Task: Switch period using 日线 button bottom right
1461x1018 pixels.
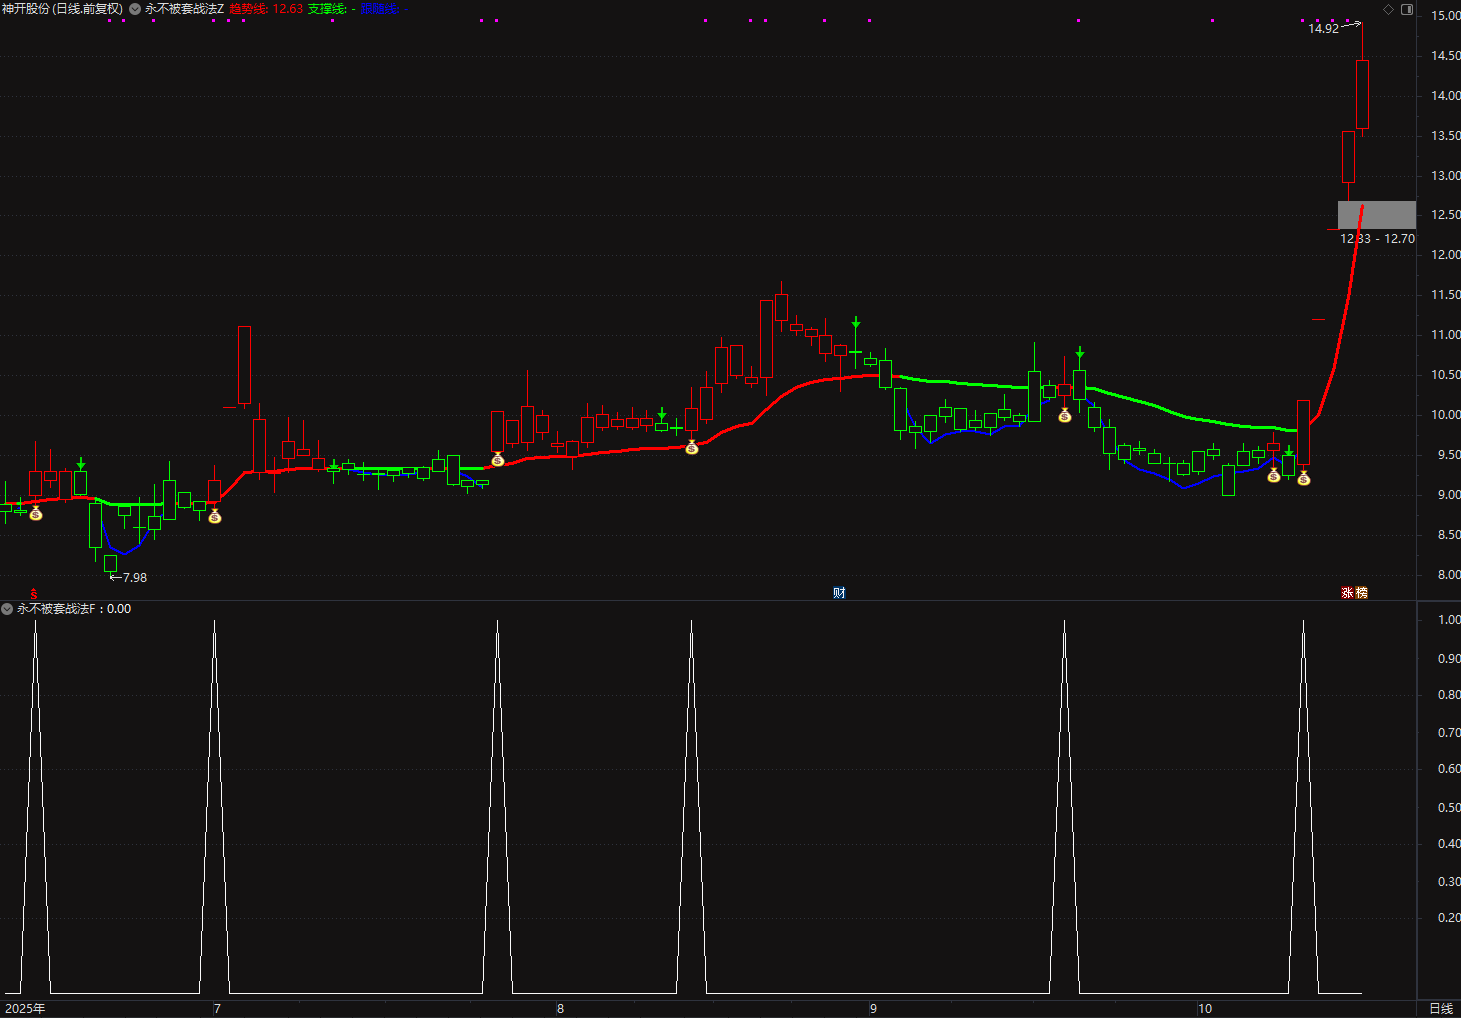Action: [x=1441, y=1008]
